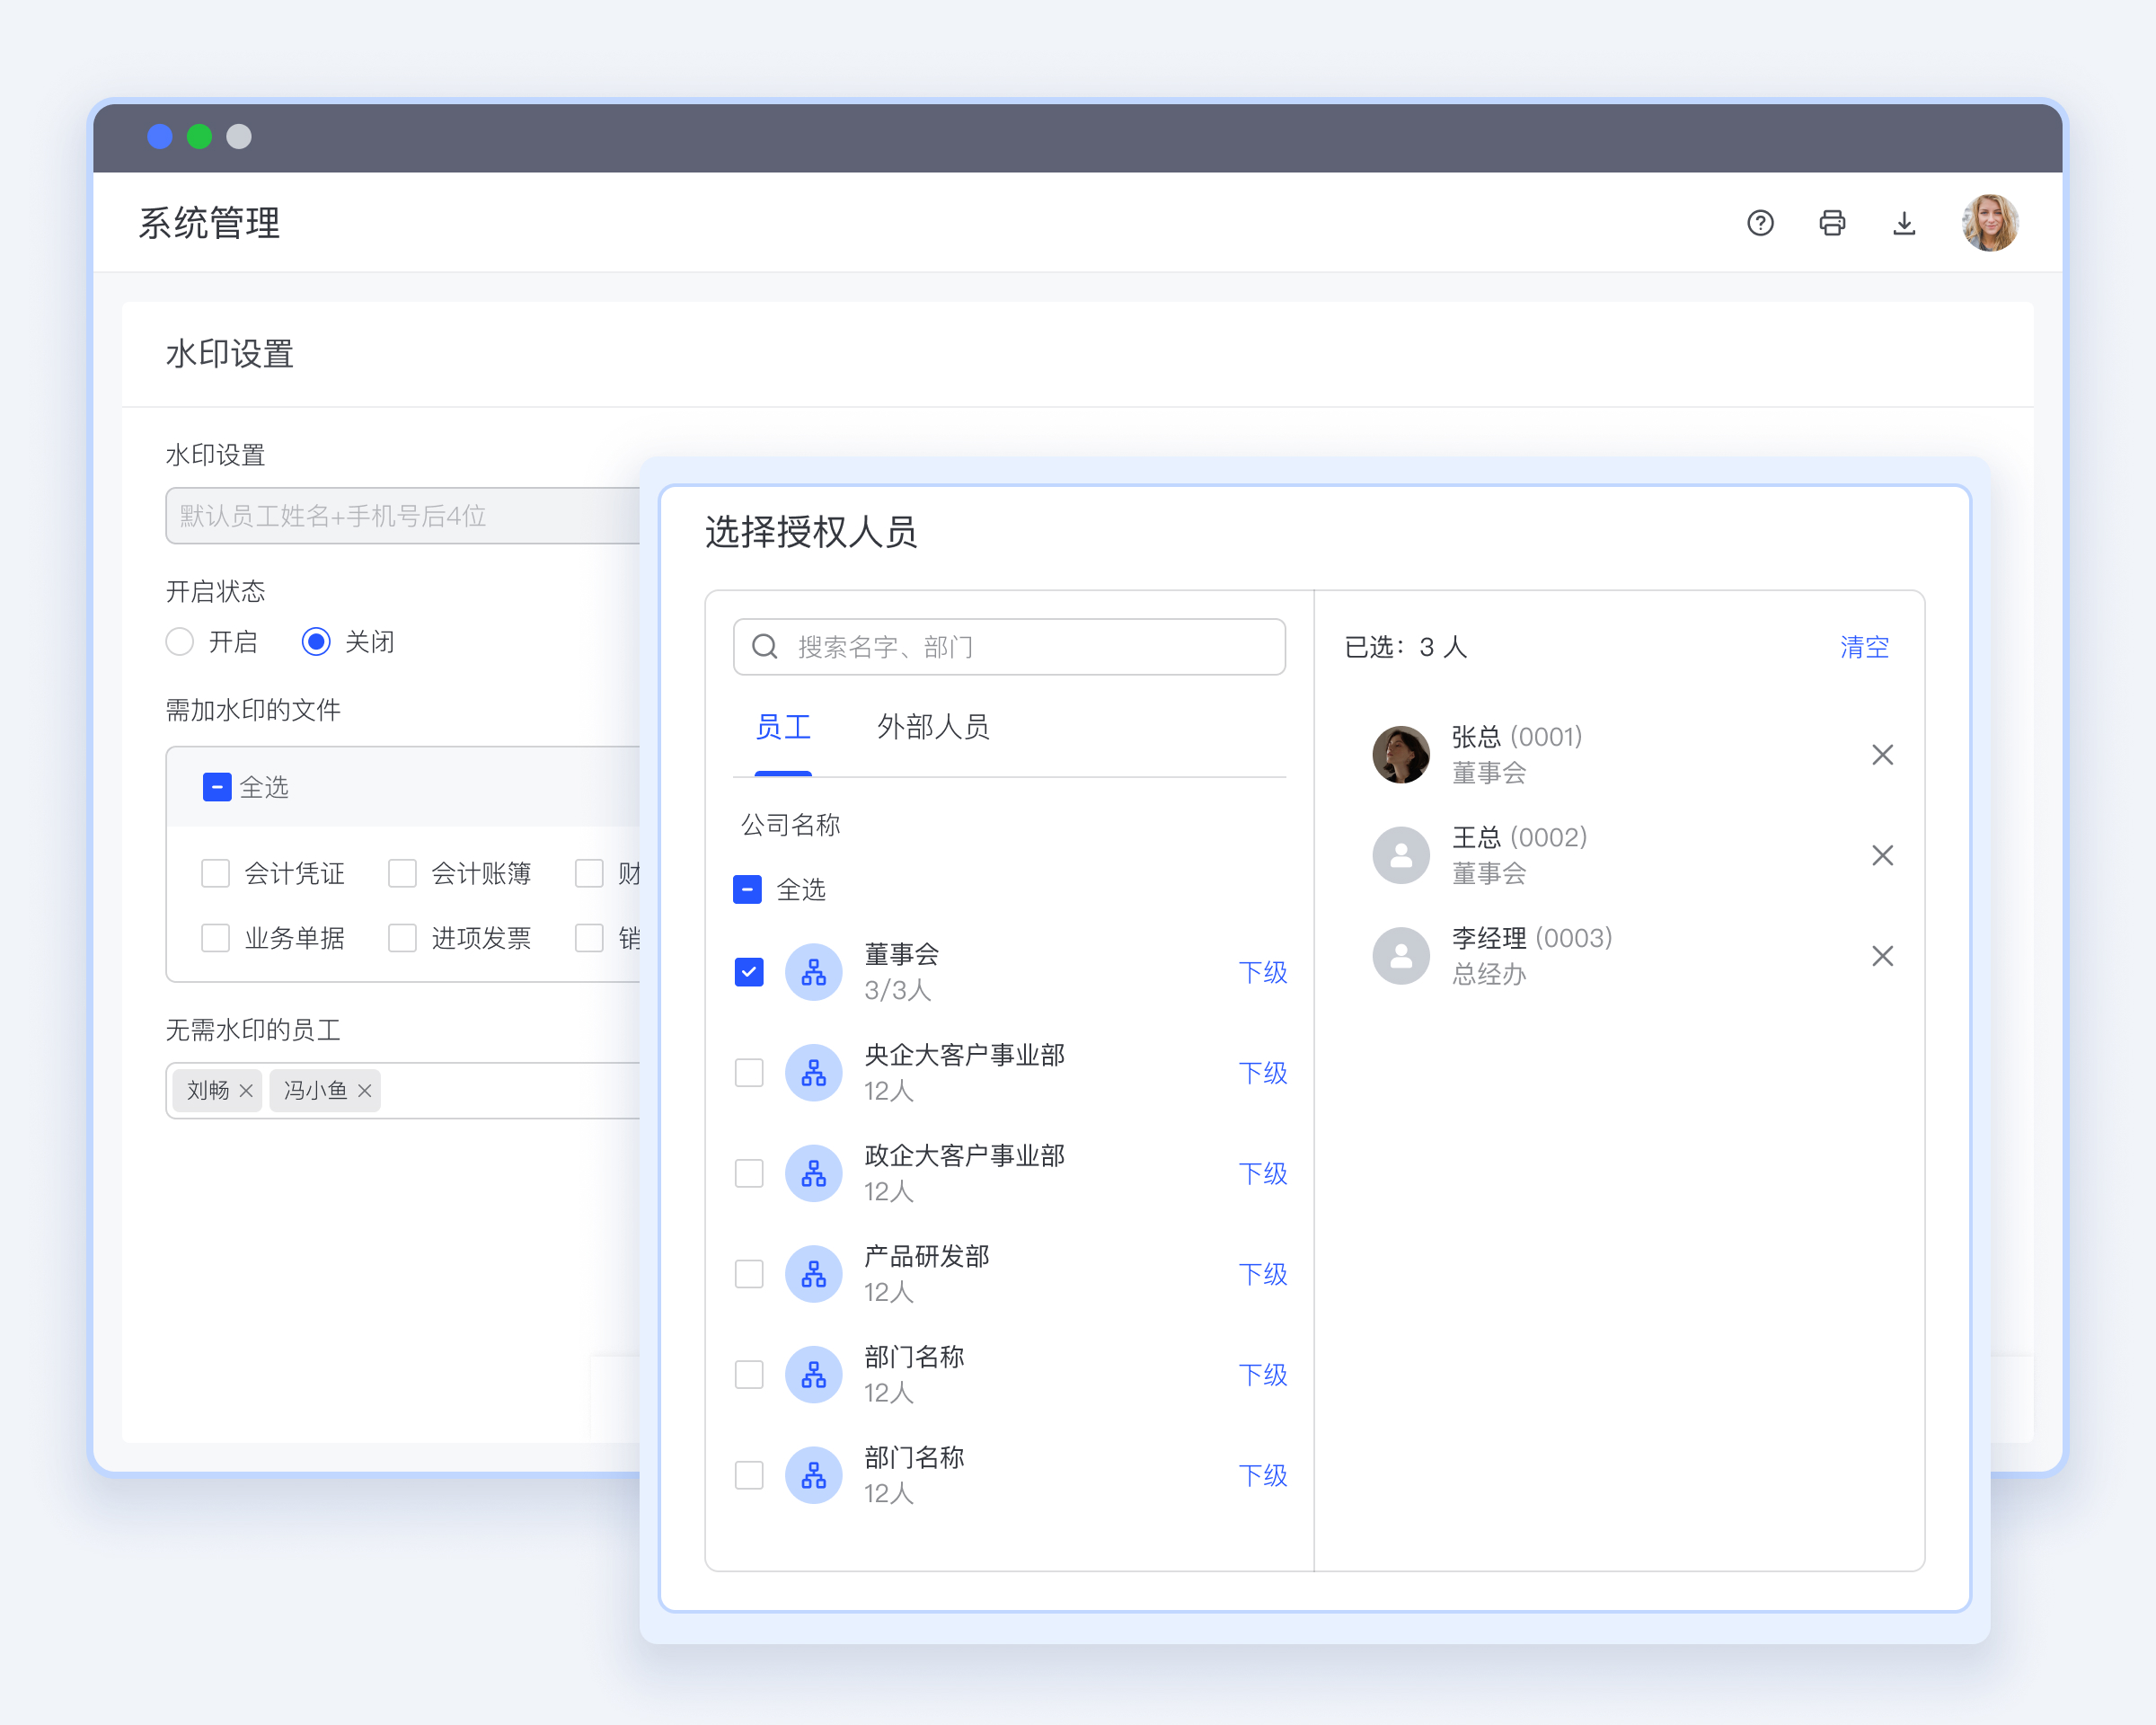Click the search name and department field
Screen dimensions: 2156x1725
point(1010,647)
